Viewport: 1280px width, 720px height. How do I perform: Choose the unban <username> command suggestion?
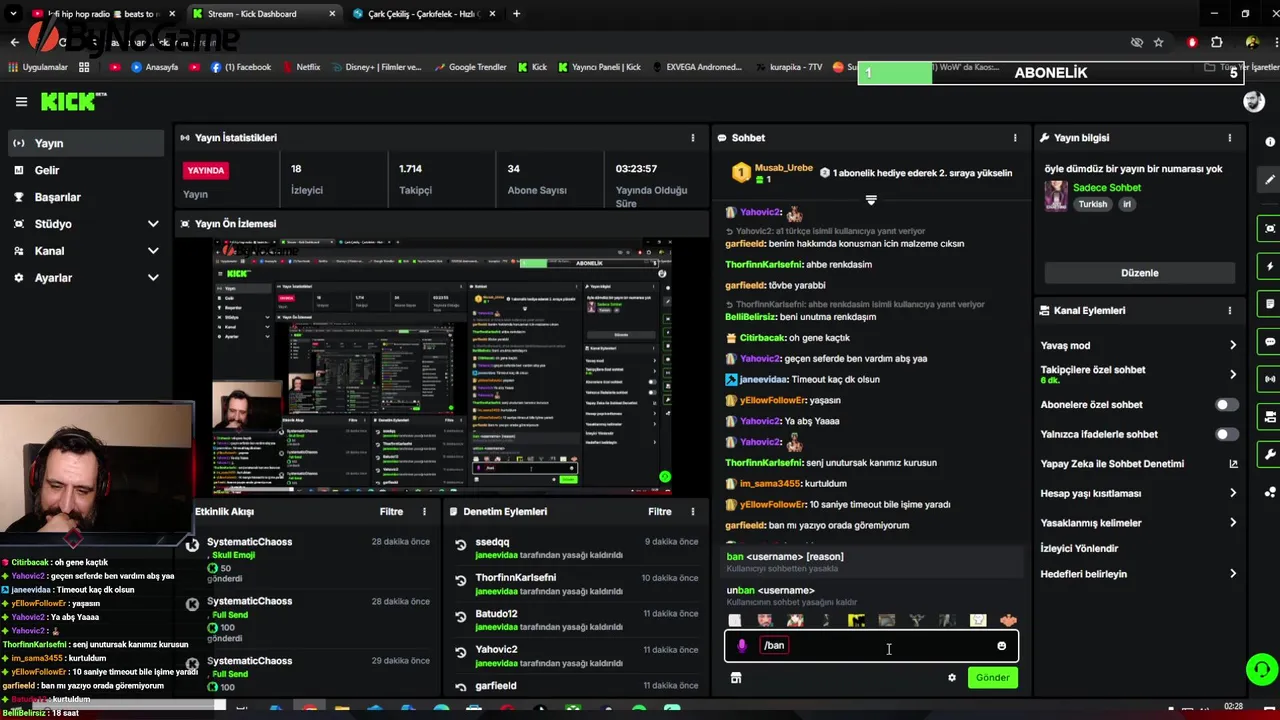point(873,596)
